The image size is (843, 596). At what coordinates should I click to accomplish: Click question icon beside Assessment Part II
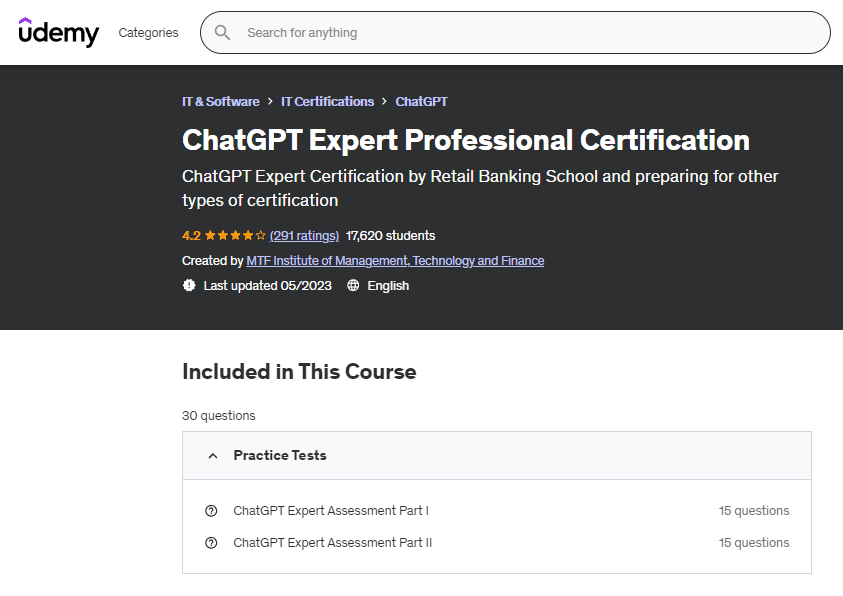211,543
